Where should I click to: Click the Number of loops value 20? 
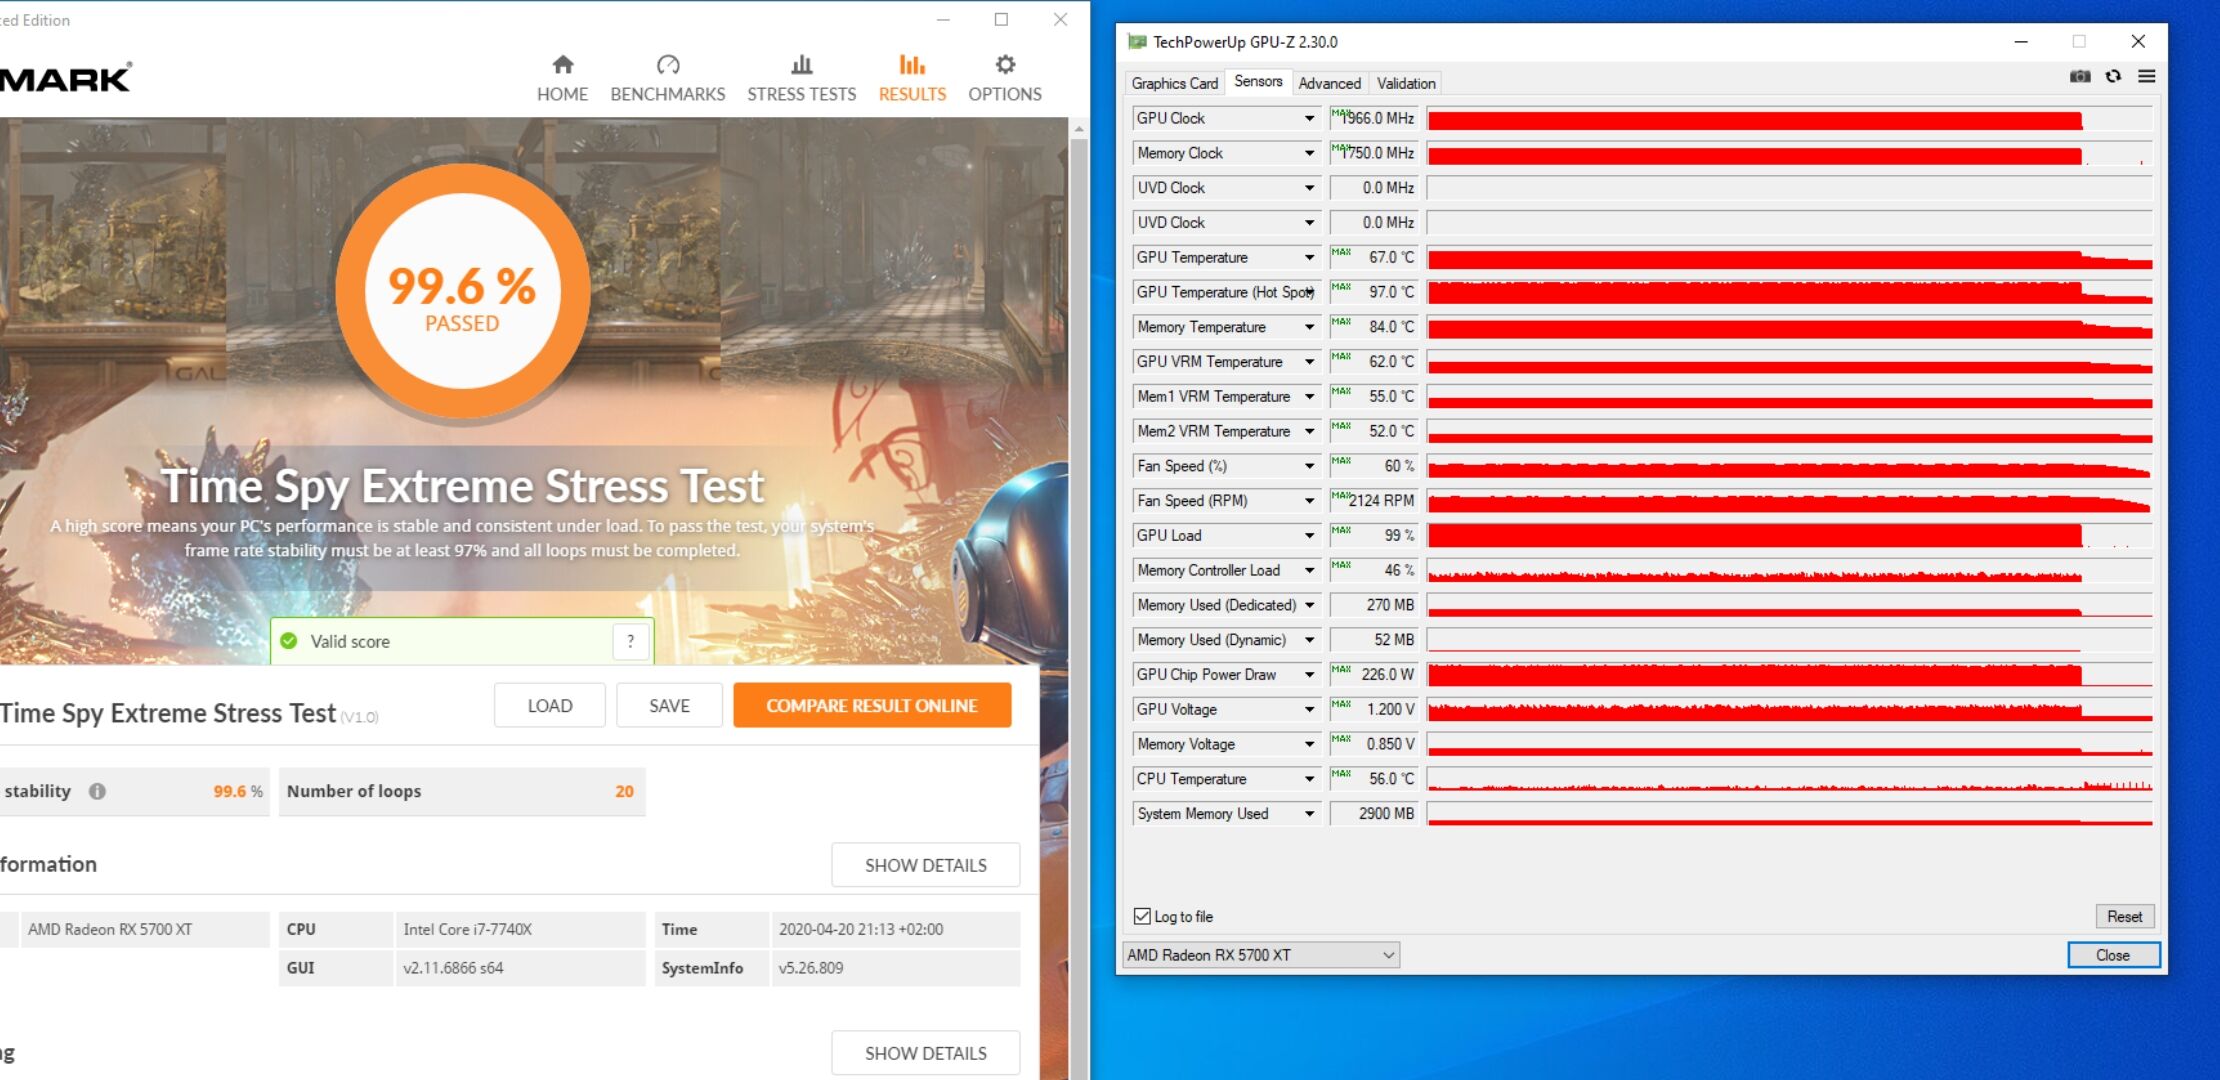(624, 791)
